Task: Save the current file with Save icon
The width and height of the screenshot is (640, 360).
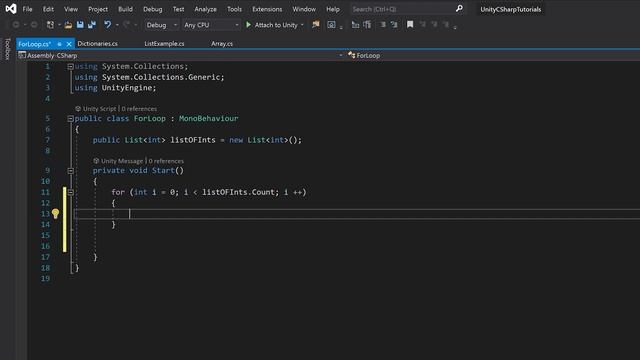Action: click(x=80, y=25)
